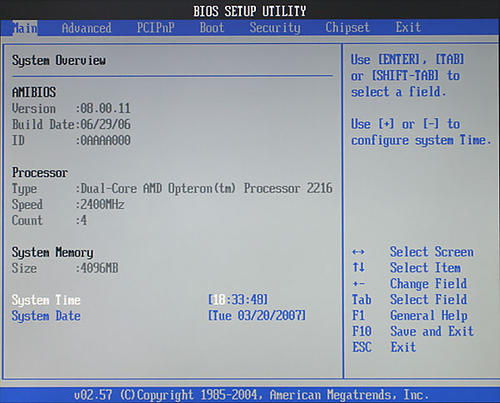This screenshot has width=500, height=403.
Task: Click the Tab Select Field entry
Action: 410,299
